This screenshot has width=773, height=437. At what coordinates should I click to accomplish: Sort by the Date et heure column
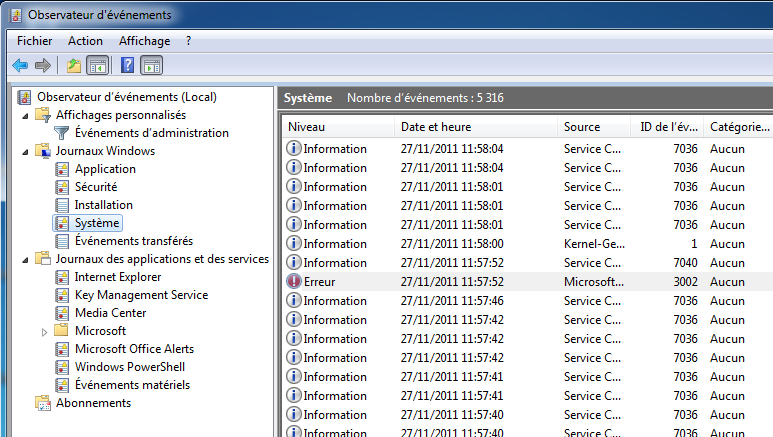(435, 127)
